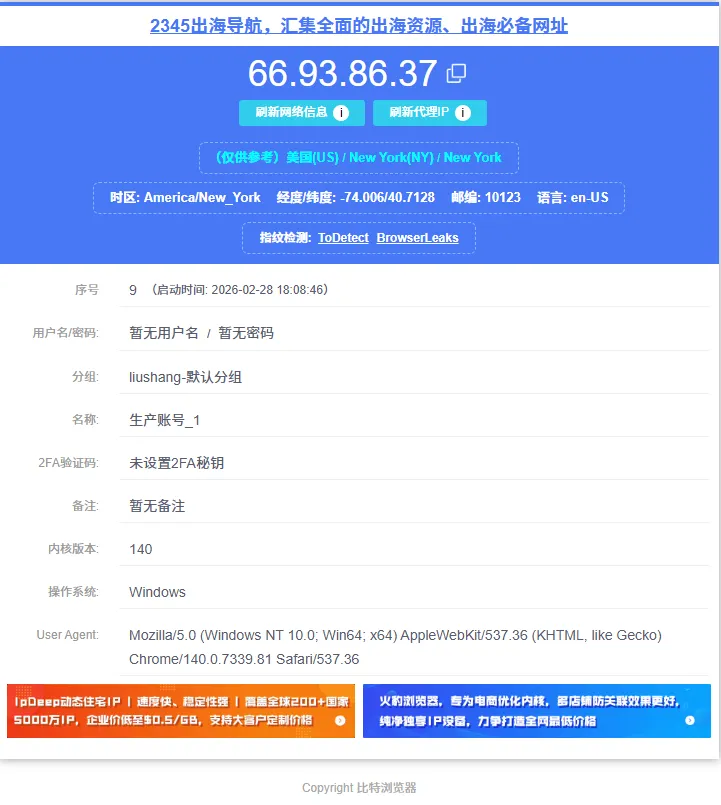Click the operating system value Windows
721x805 pixels.
pos(157,592)
